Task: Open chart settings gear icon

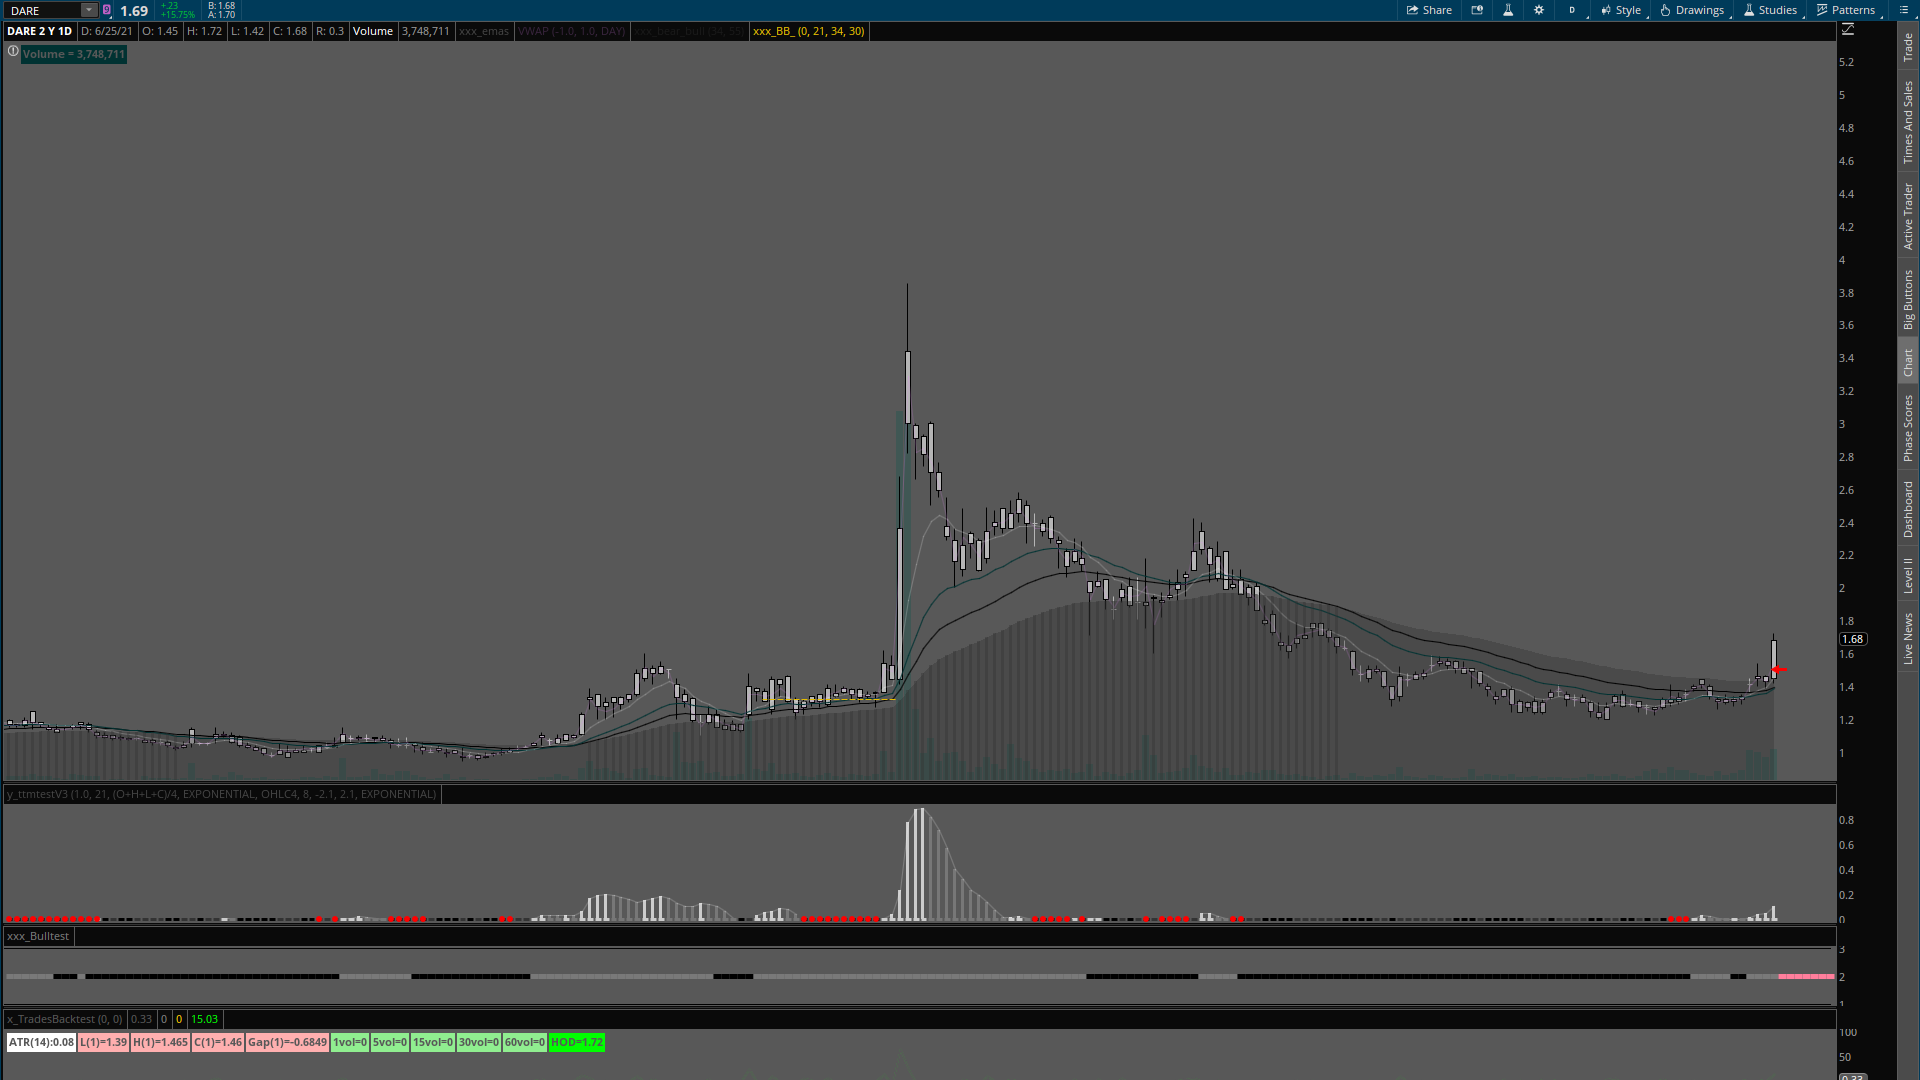Action: [1539, 10]
